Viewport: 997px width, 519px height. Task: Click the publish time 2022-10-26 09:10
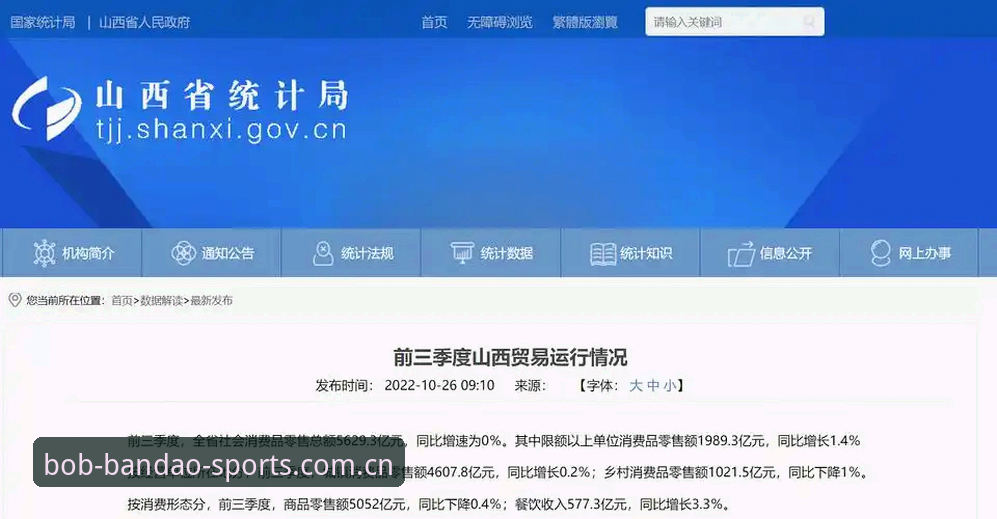point(439,385)
